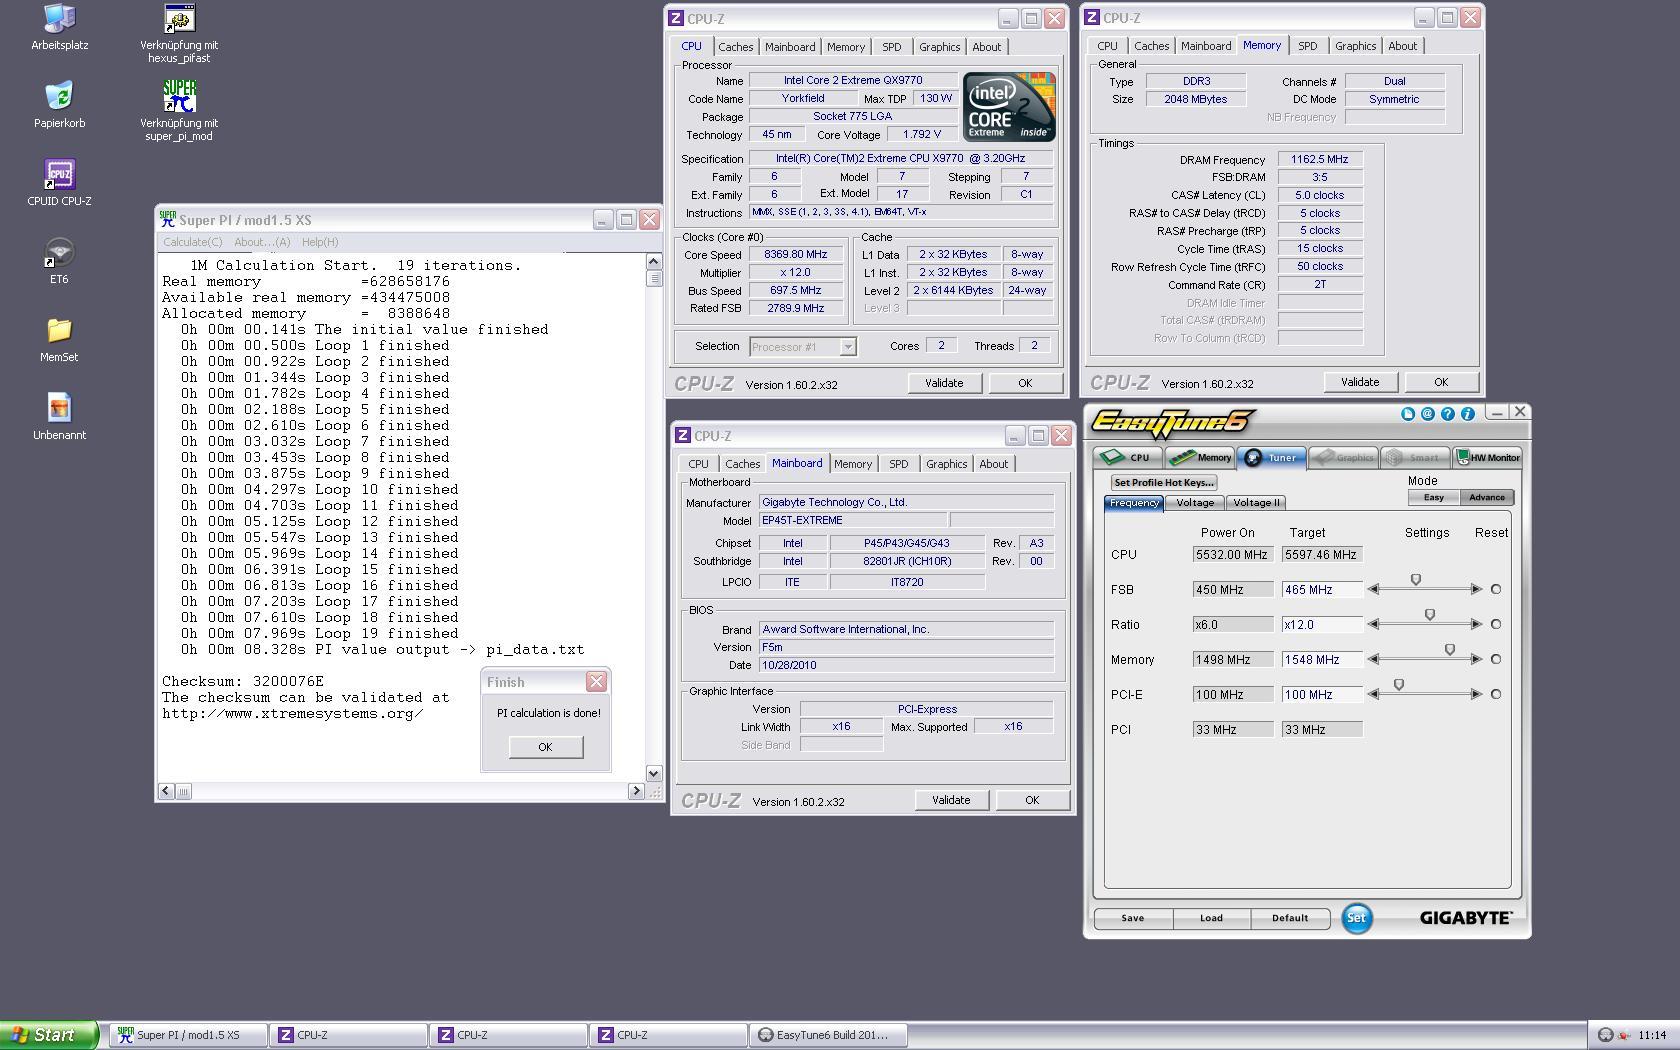This screenshot has height=1050, width=1680.
Task: Click the EasyTune6 page icon in header
Action: point(1408,414)
